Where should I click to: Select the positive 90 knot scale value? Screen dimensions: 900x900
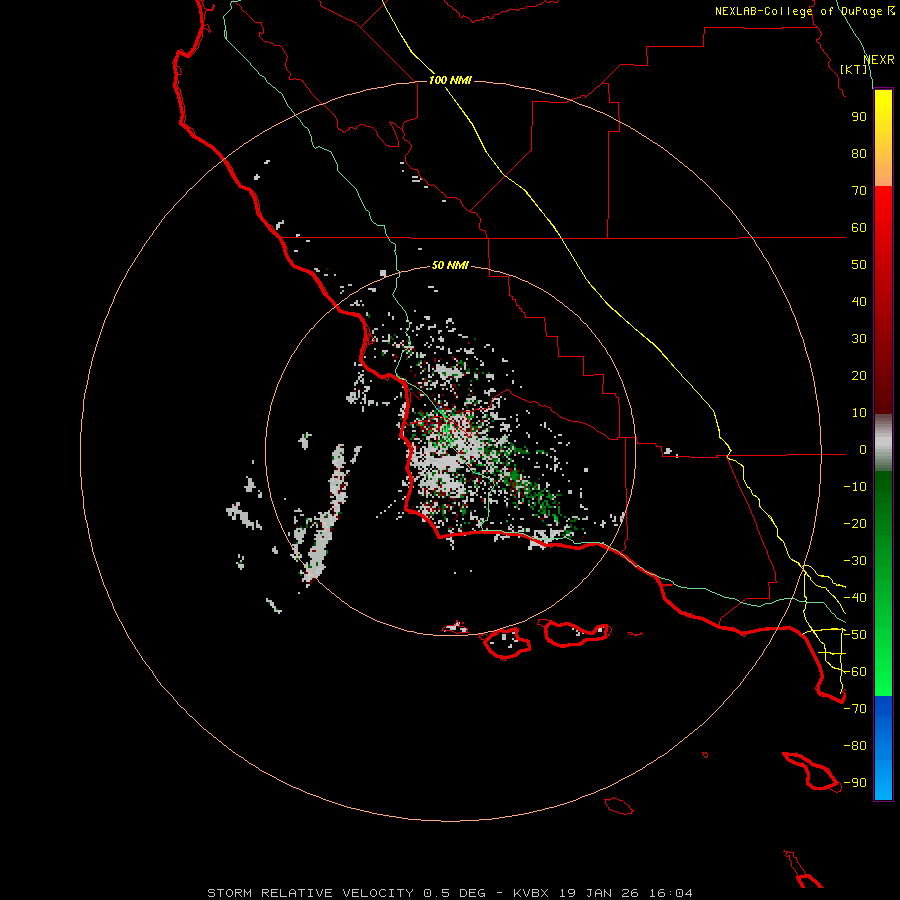[x=859, y=117]
